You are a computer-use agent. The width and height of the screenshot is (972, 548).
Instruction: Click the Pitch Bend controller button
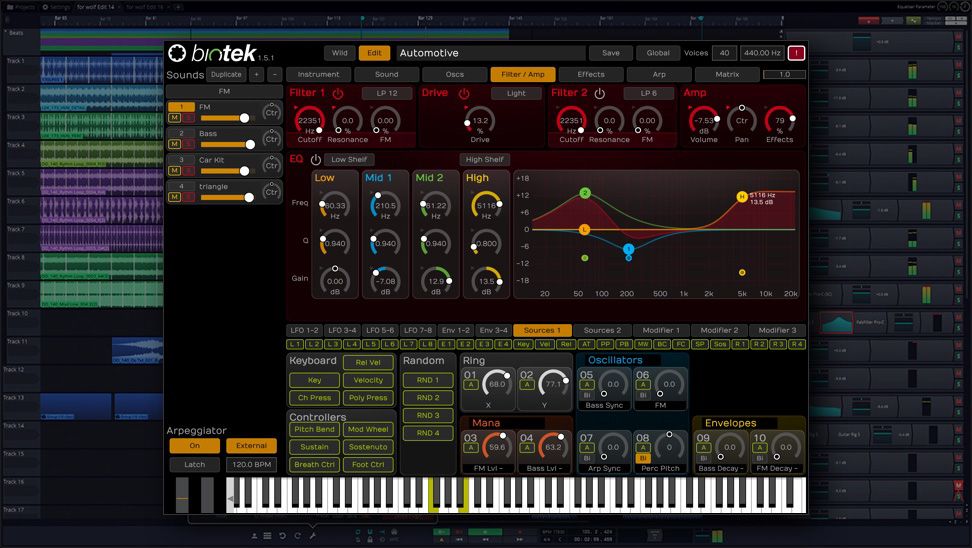coord(314,430)
